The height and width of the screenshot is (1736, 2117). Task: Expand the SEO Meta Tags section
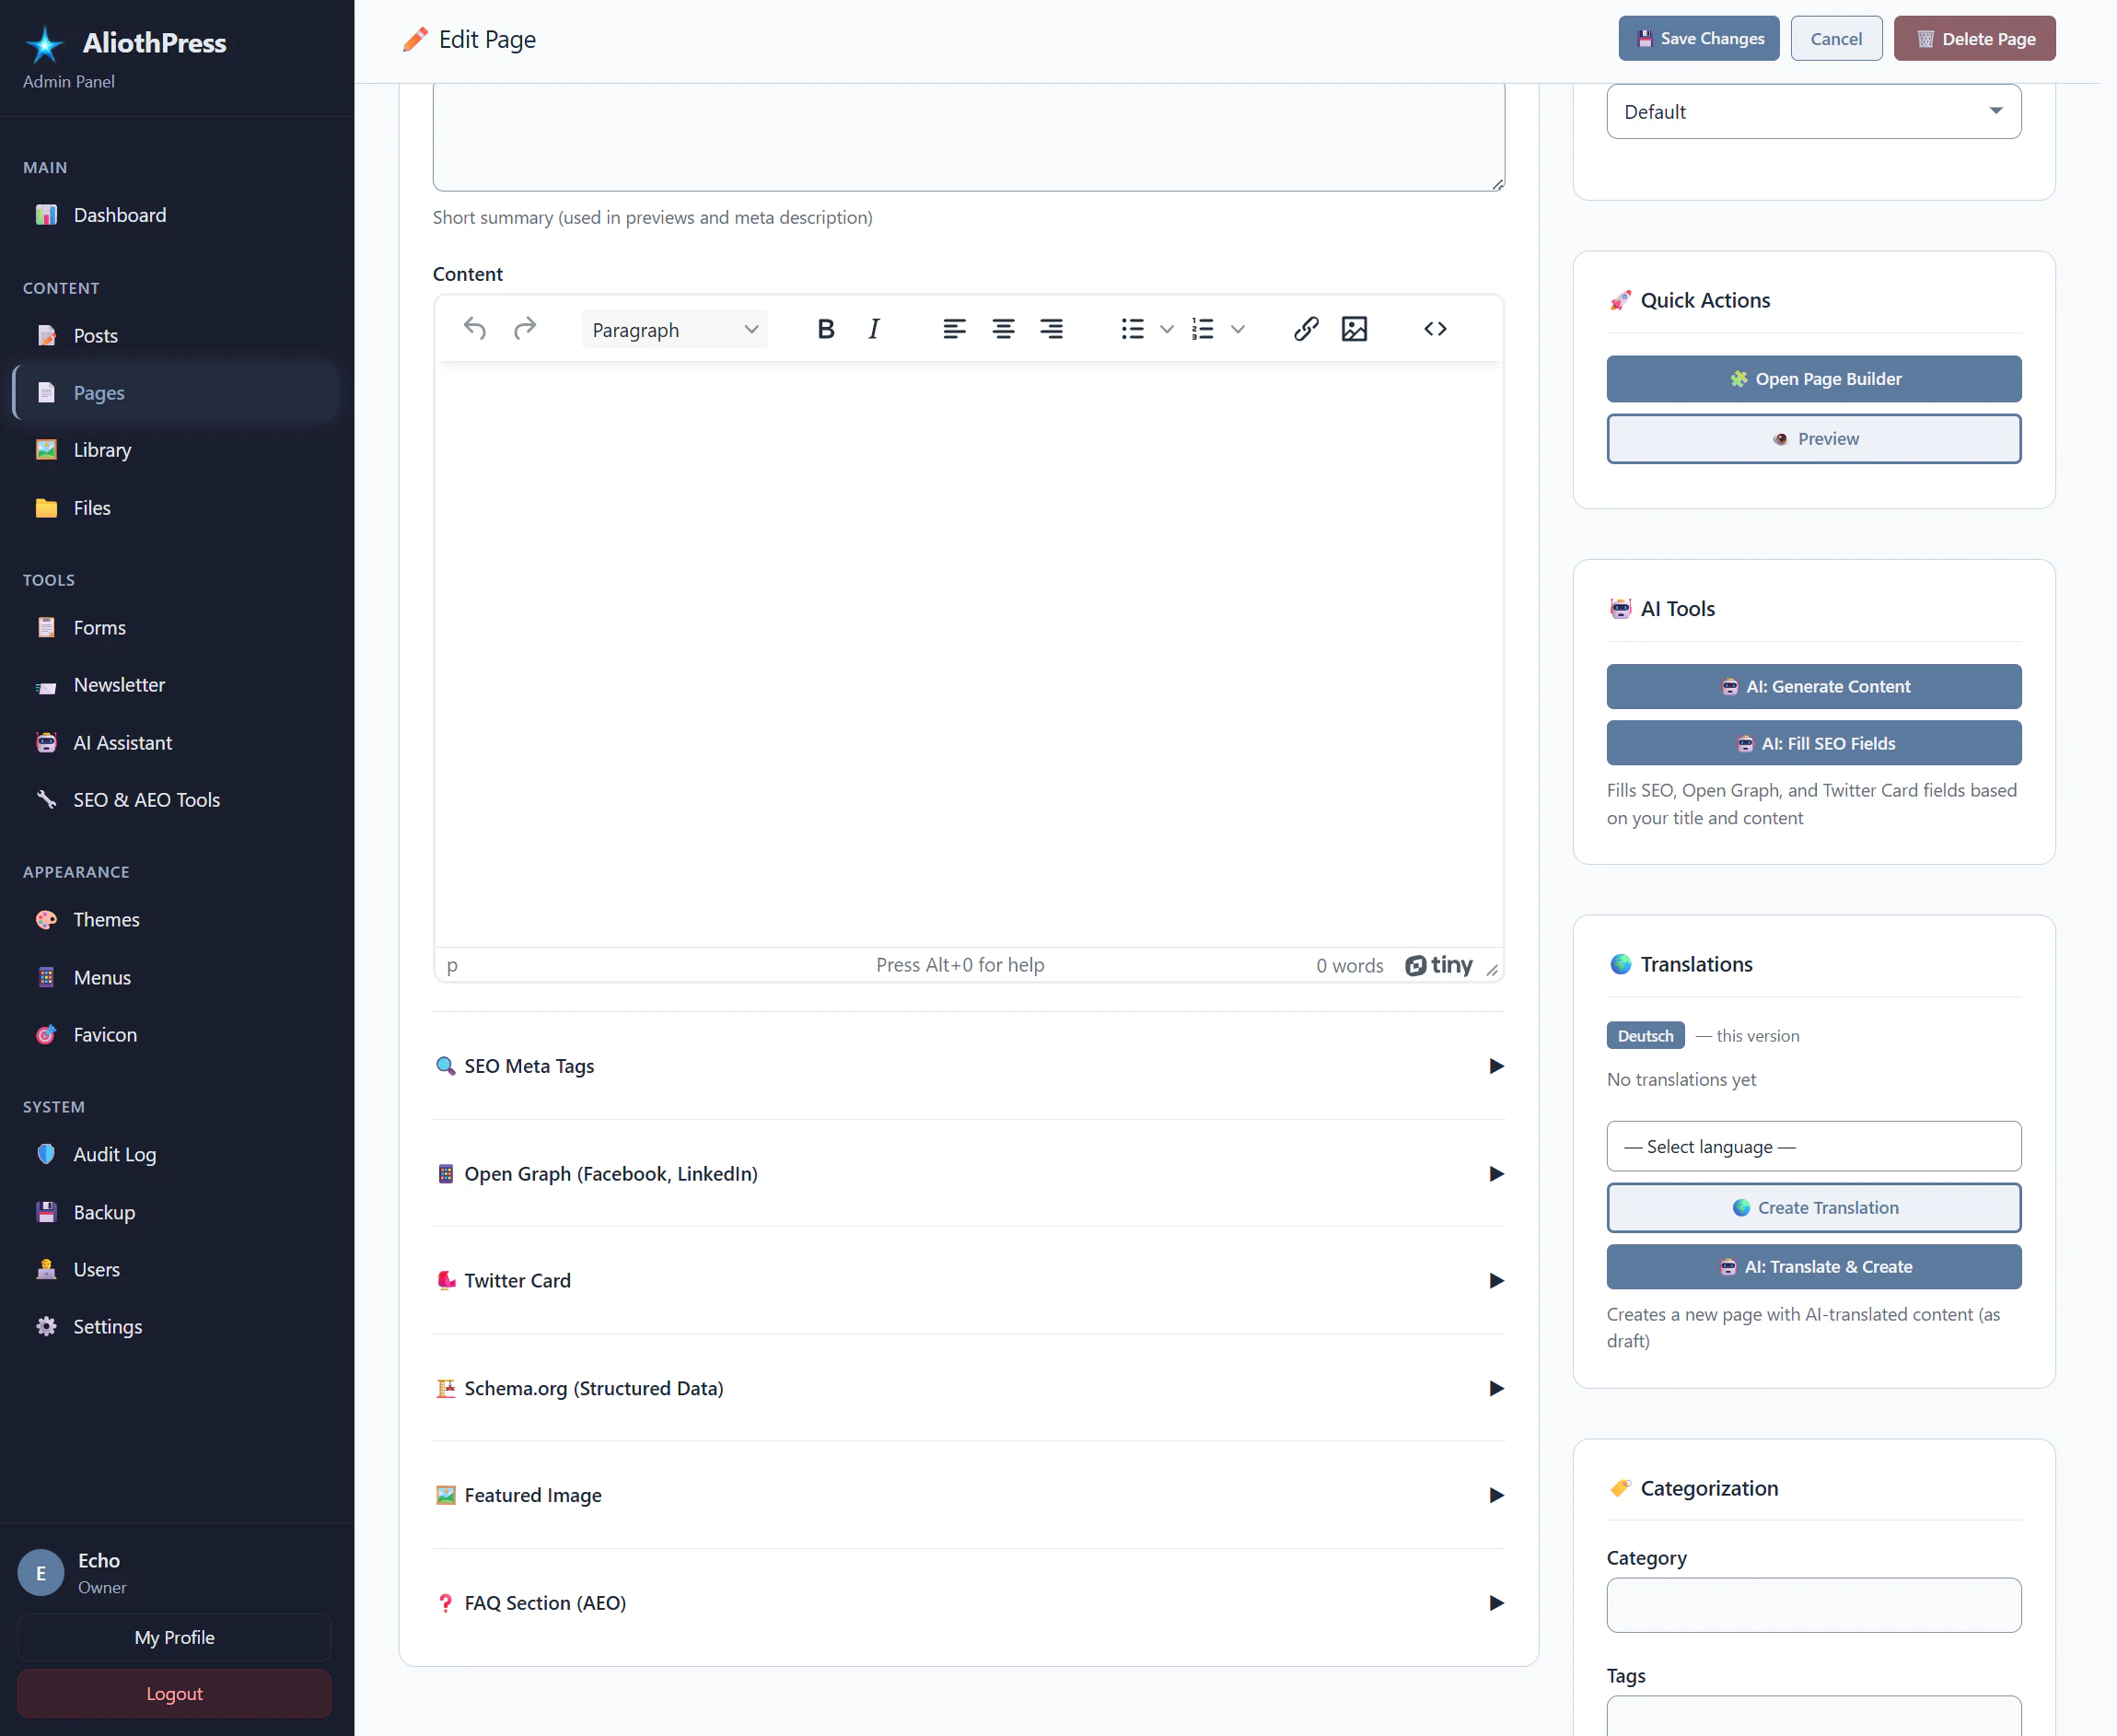click(968, 1066)
